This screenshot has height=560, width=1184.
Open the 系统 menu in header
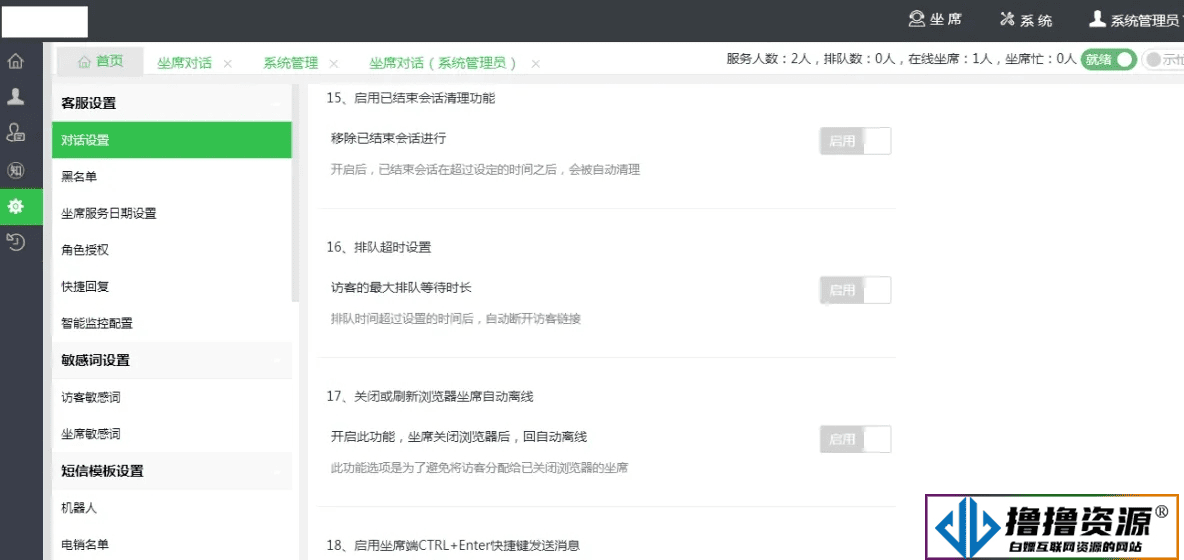1026,20
